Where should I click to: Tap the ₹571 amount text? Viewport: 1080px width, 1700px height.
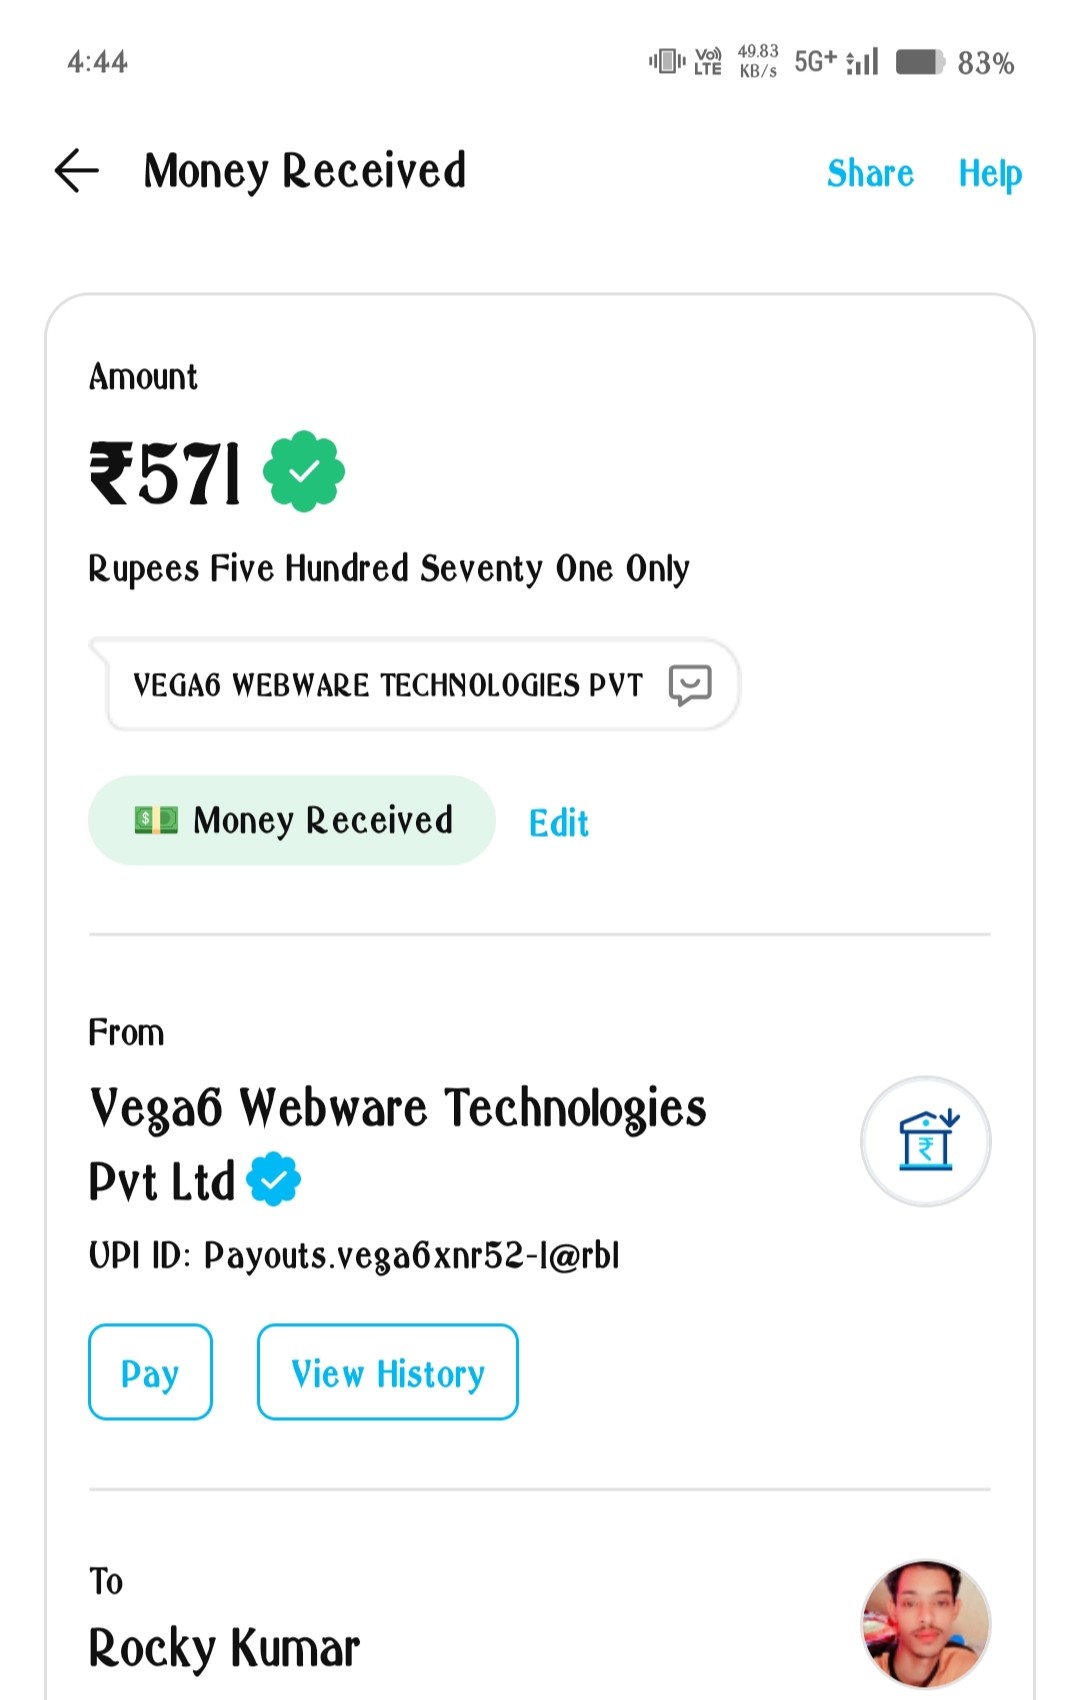pos(166,474)
